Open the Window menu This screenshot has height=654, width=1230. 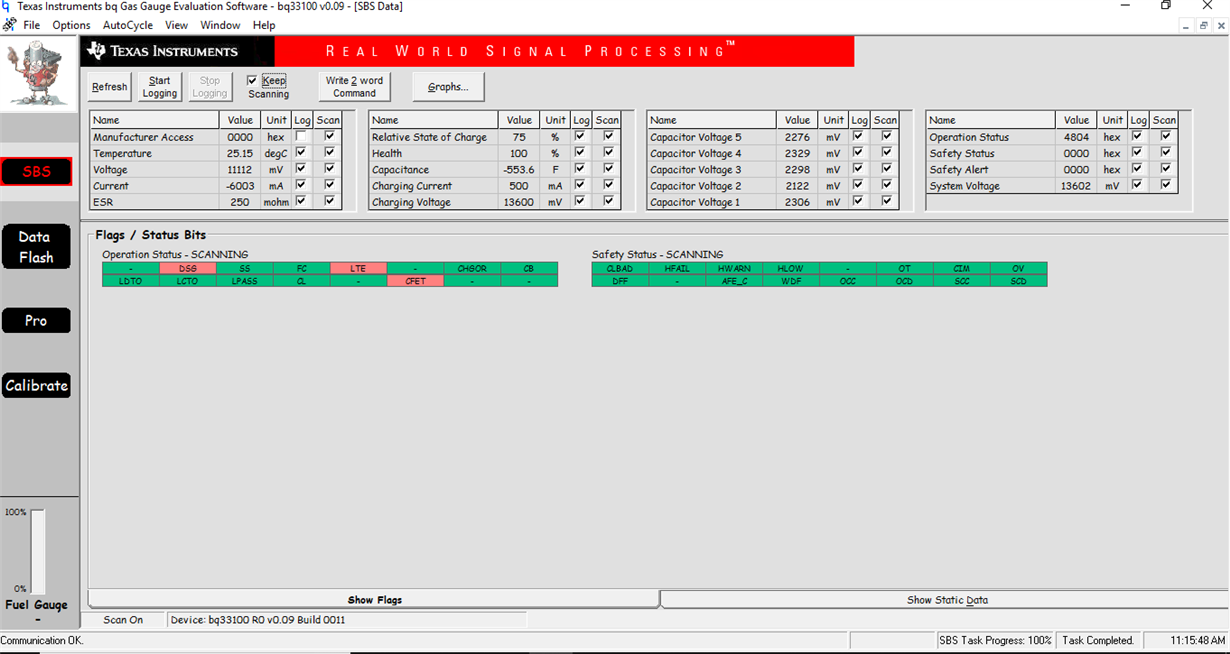[220, 25]
